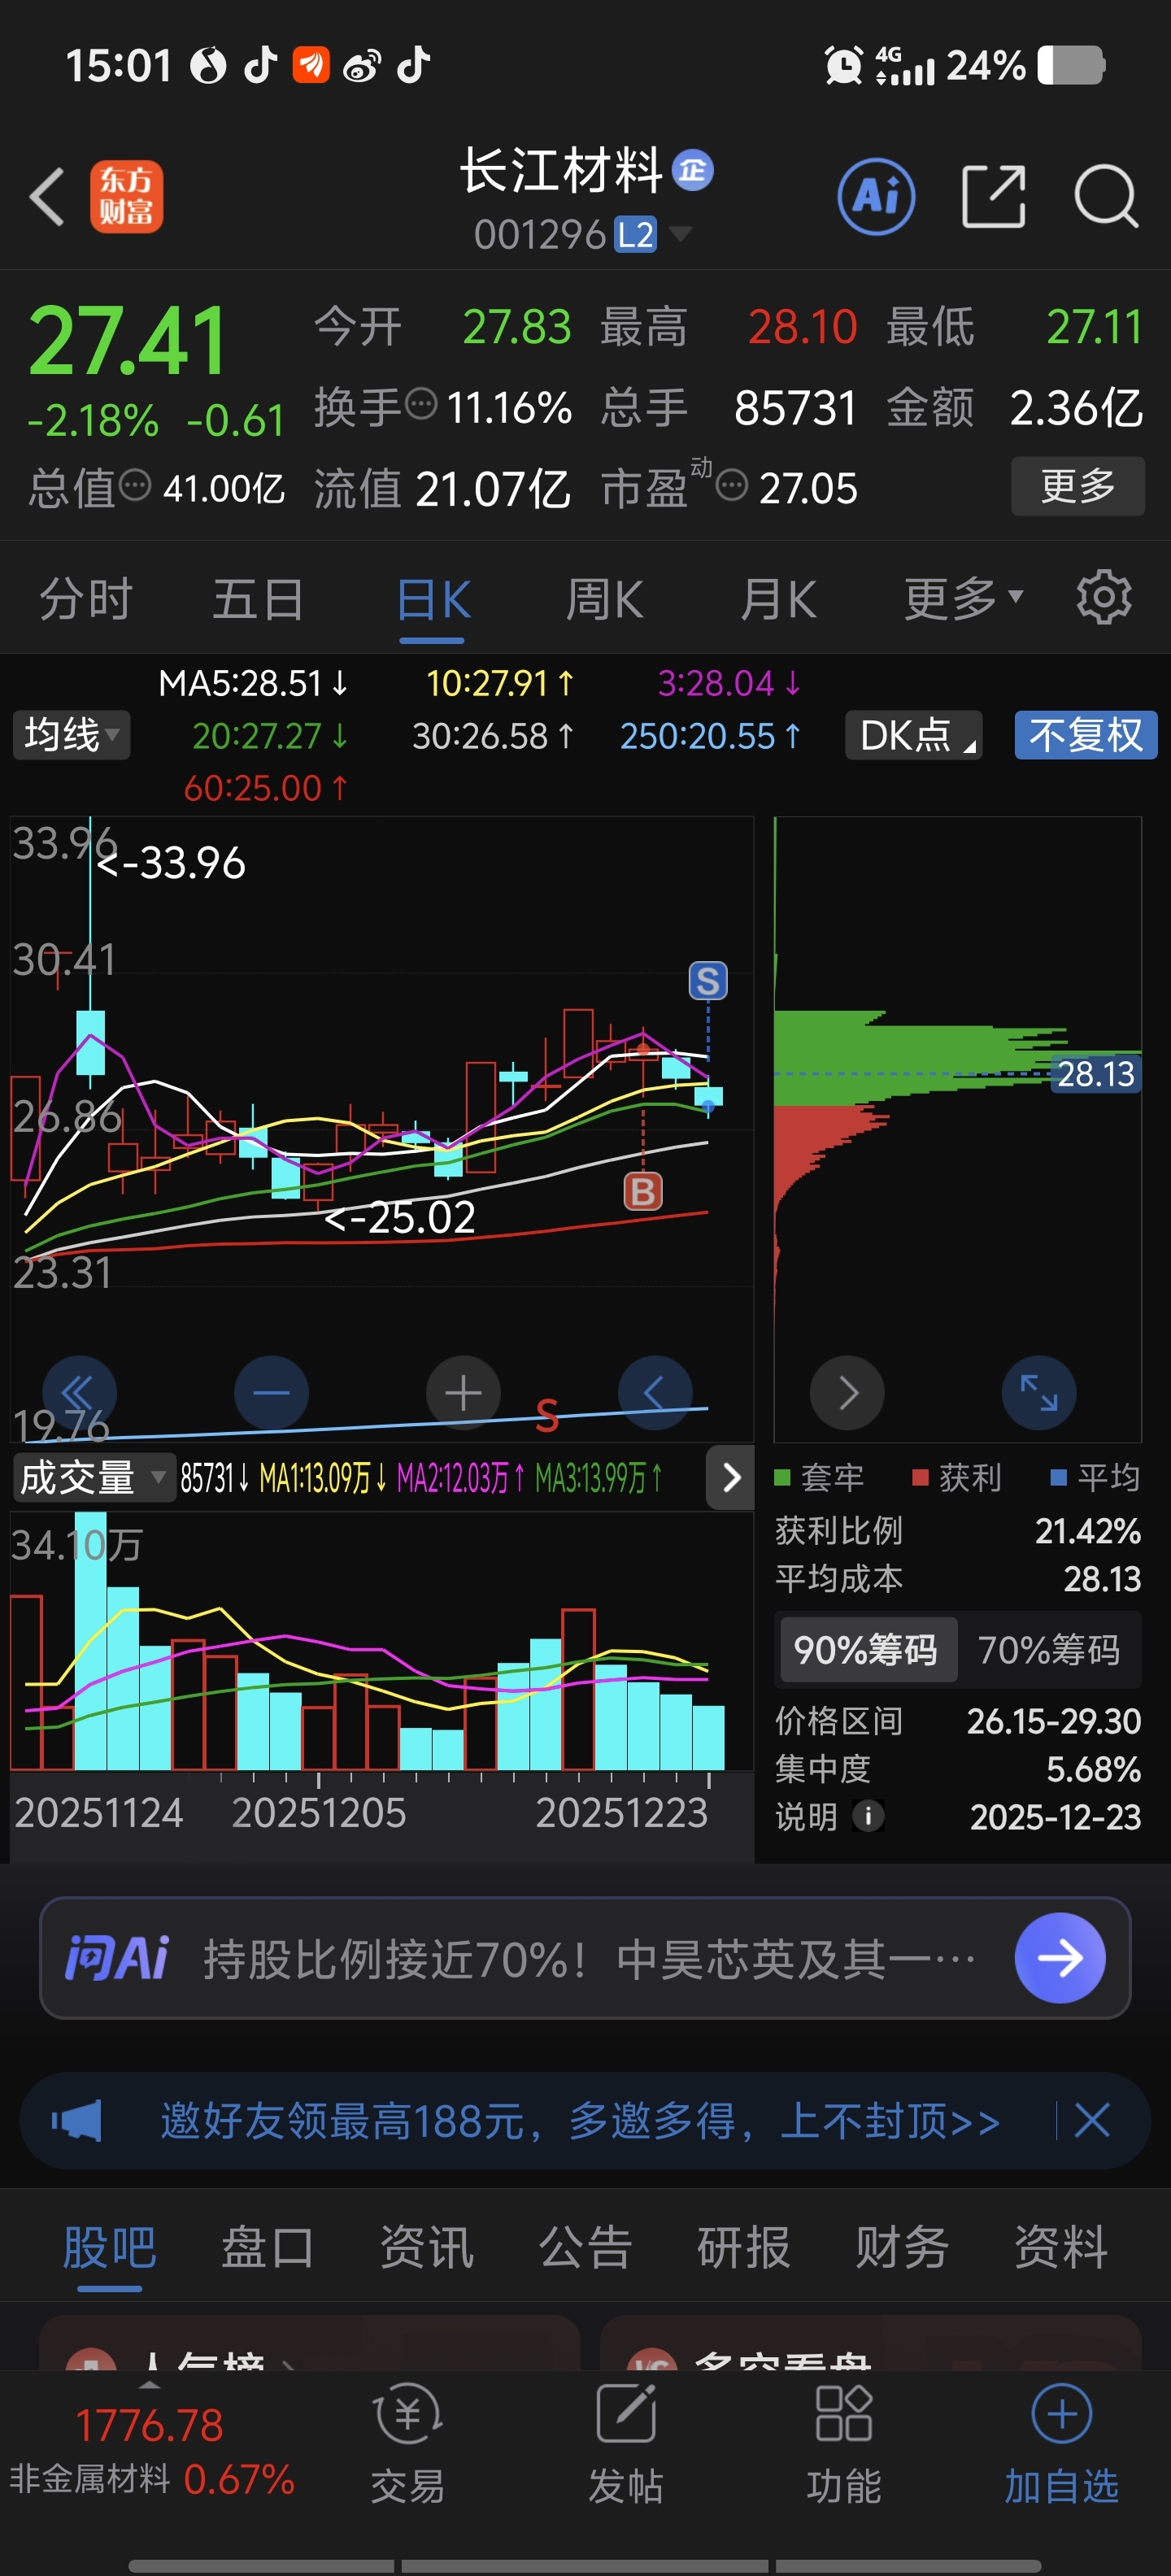Select 70%筹码 option
This screenshot has height=2576, width=1171.
[1048, 1649]
